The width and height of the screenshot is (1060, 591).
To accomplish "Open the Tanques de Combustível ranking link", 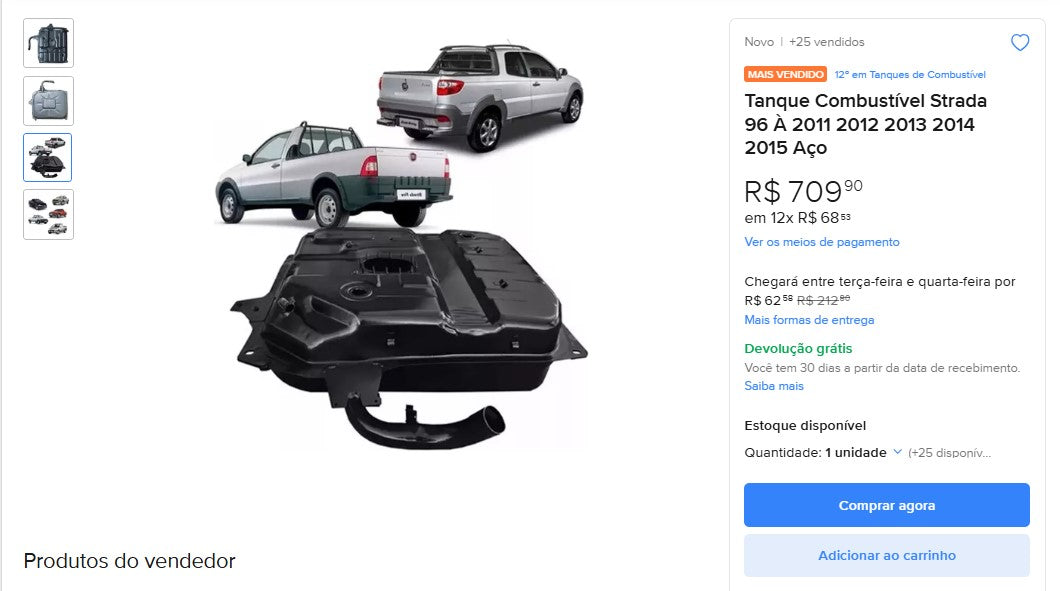I will click(910, 75).
